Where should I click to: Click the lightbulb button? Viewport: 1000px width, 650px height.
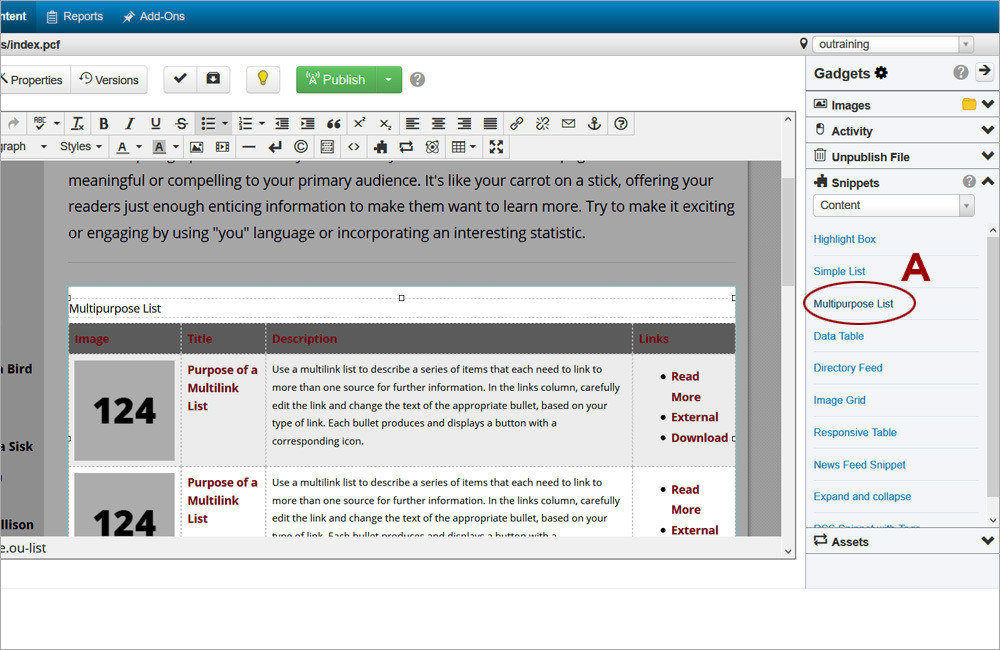tap(263, 78)
